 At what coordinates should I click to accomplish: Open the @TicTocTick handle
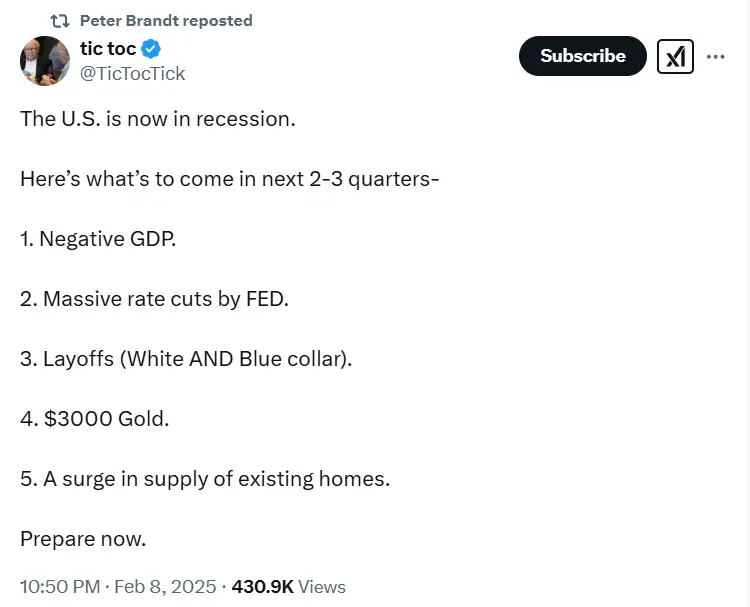[x=132, y=73]
